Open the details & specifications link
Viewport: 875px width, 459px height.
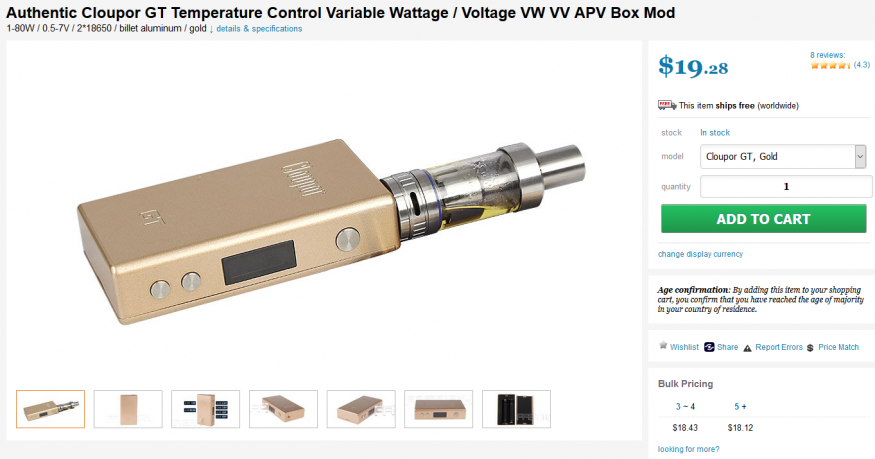[259, 28]
